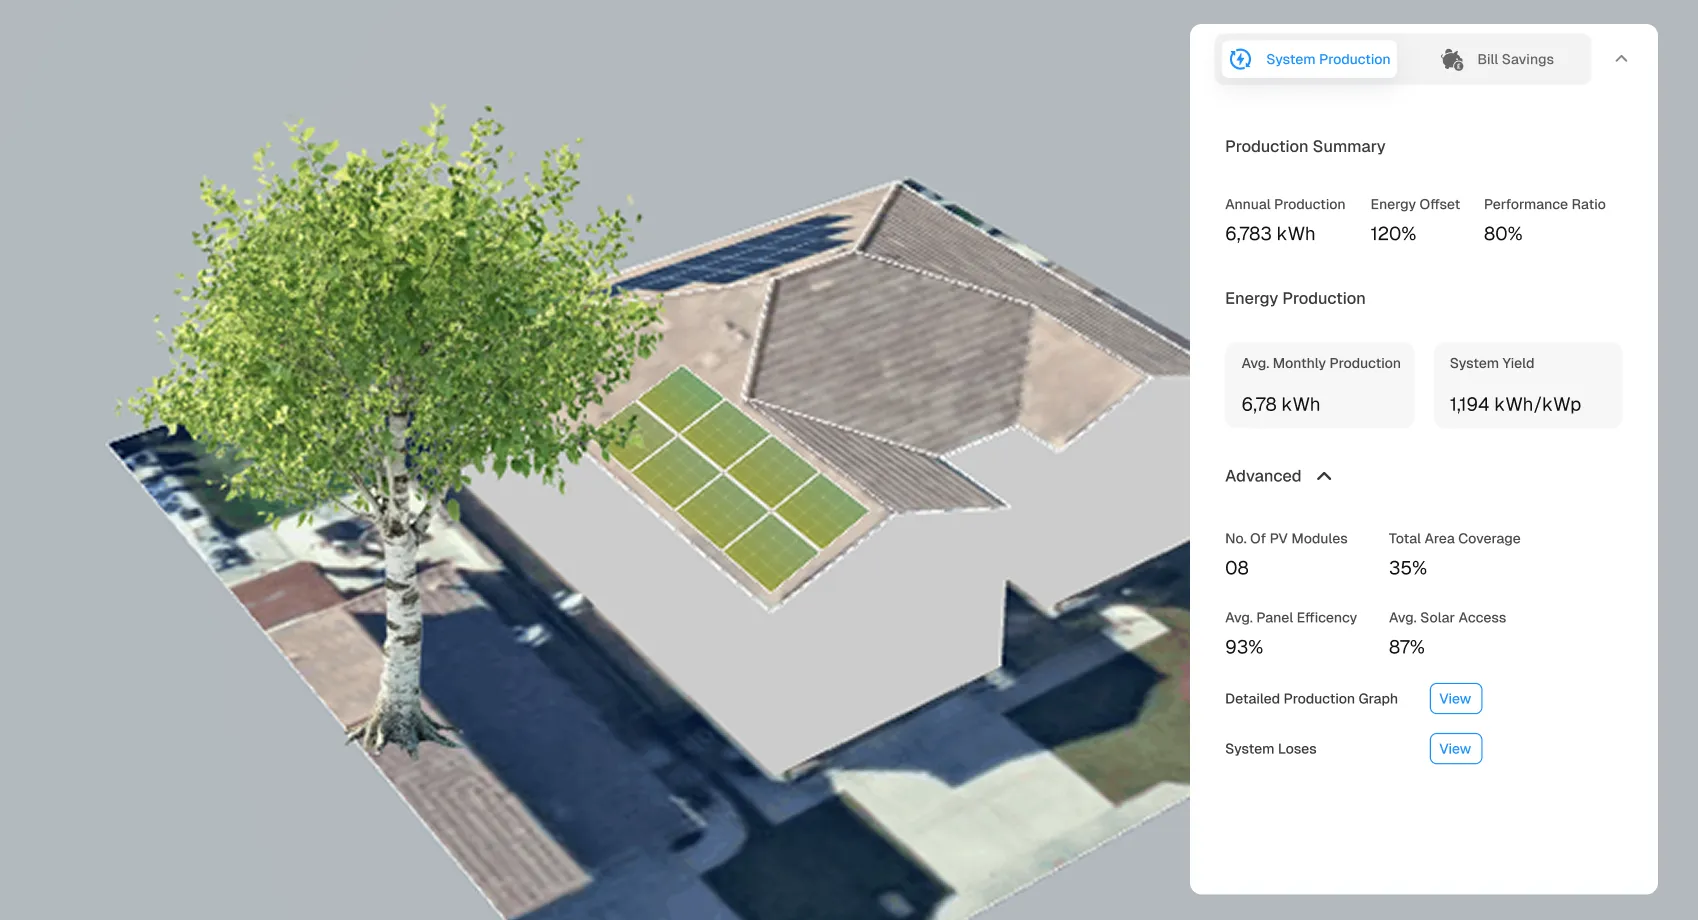Click the No. Of PV Modules value 08
1698x920 pixels.
pyautogui.click(x=1237, y=568)
